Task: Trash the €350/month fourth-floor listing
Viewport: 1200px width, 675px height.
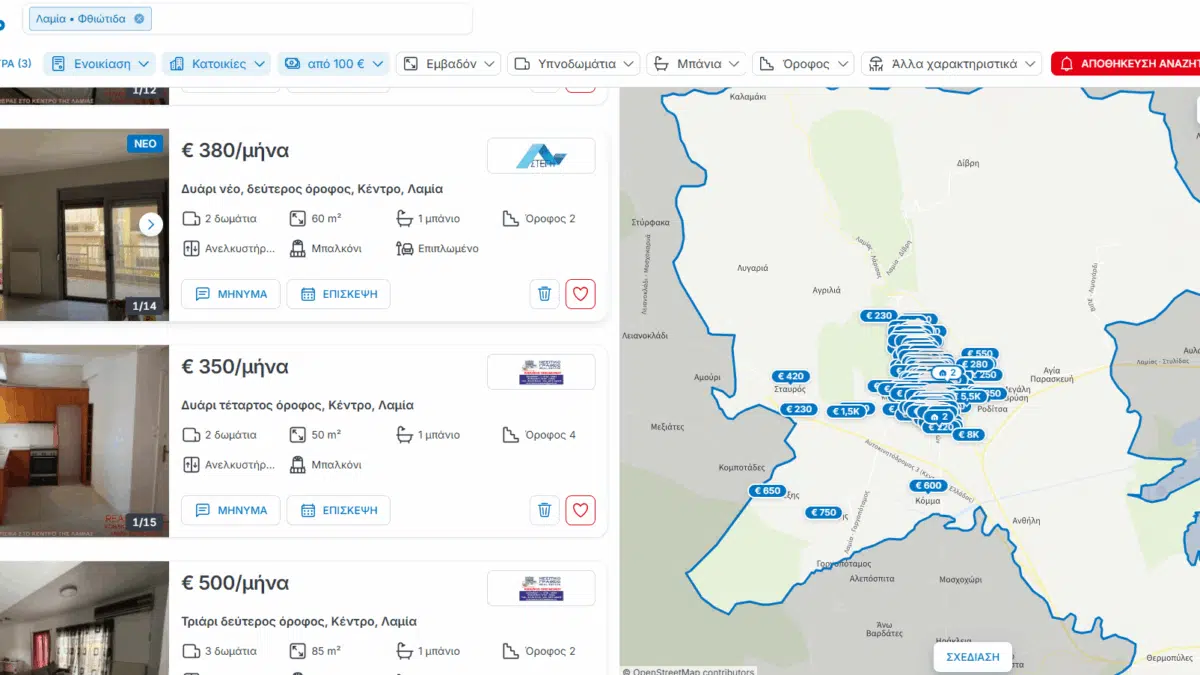Action: coord(544,510)
